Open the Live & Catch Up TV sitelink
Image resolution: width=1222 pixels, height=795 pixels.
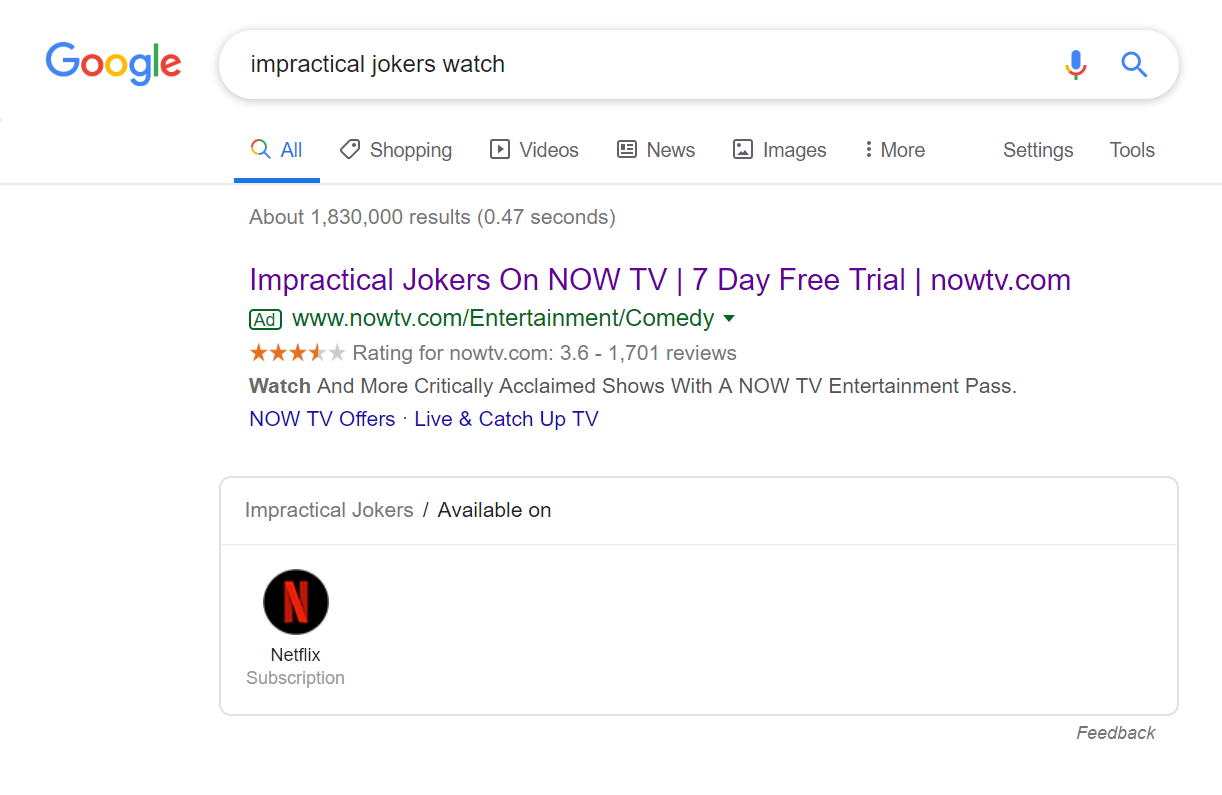click(x=506, y=419)
